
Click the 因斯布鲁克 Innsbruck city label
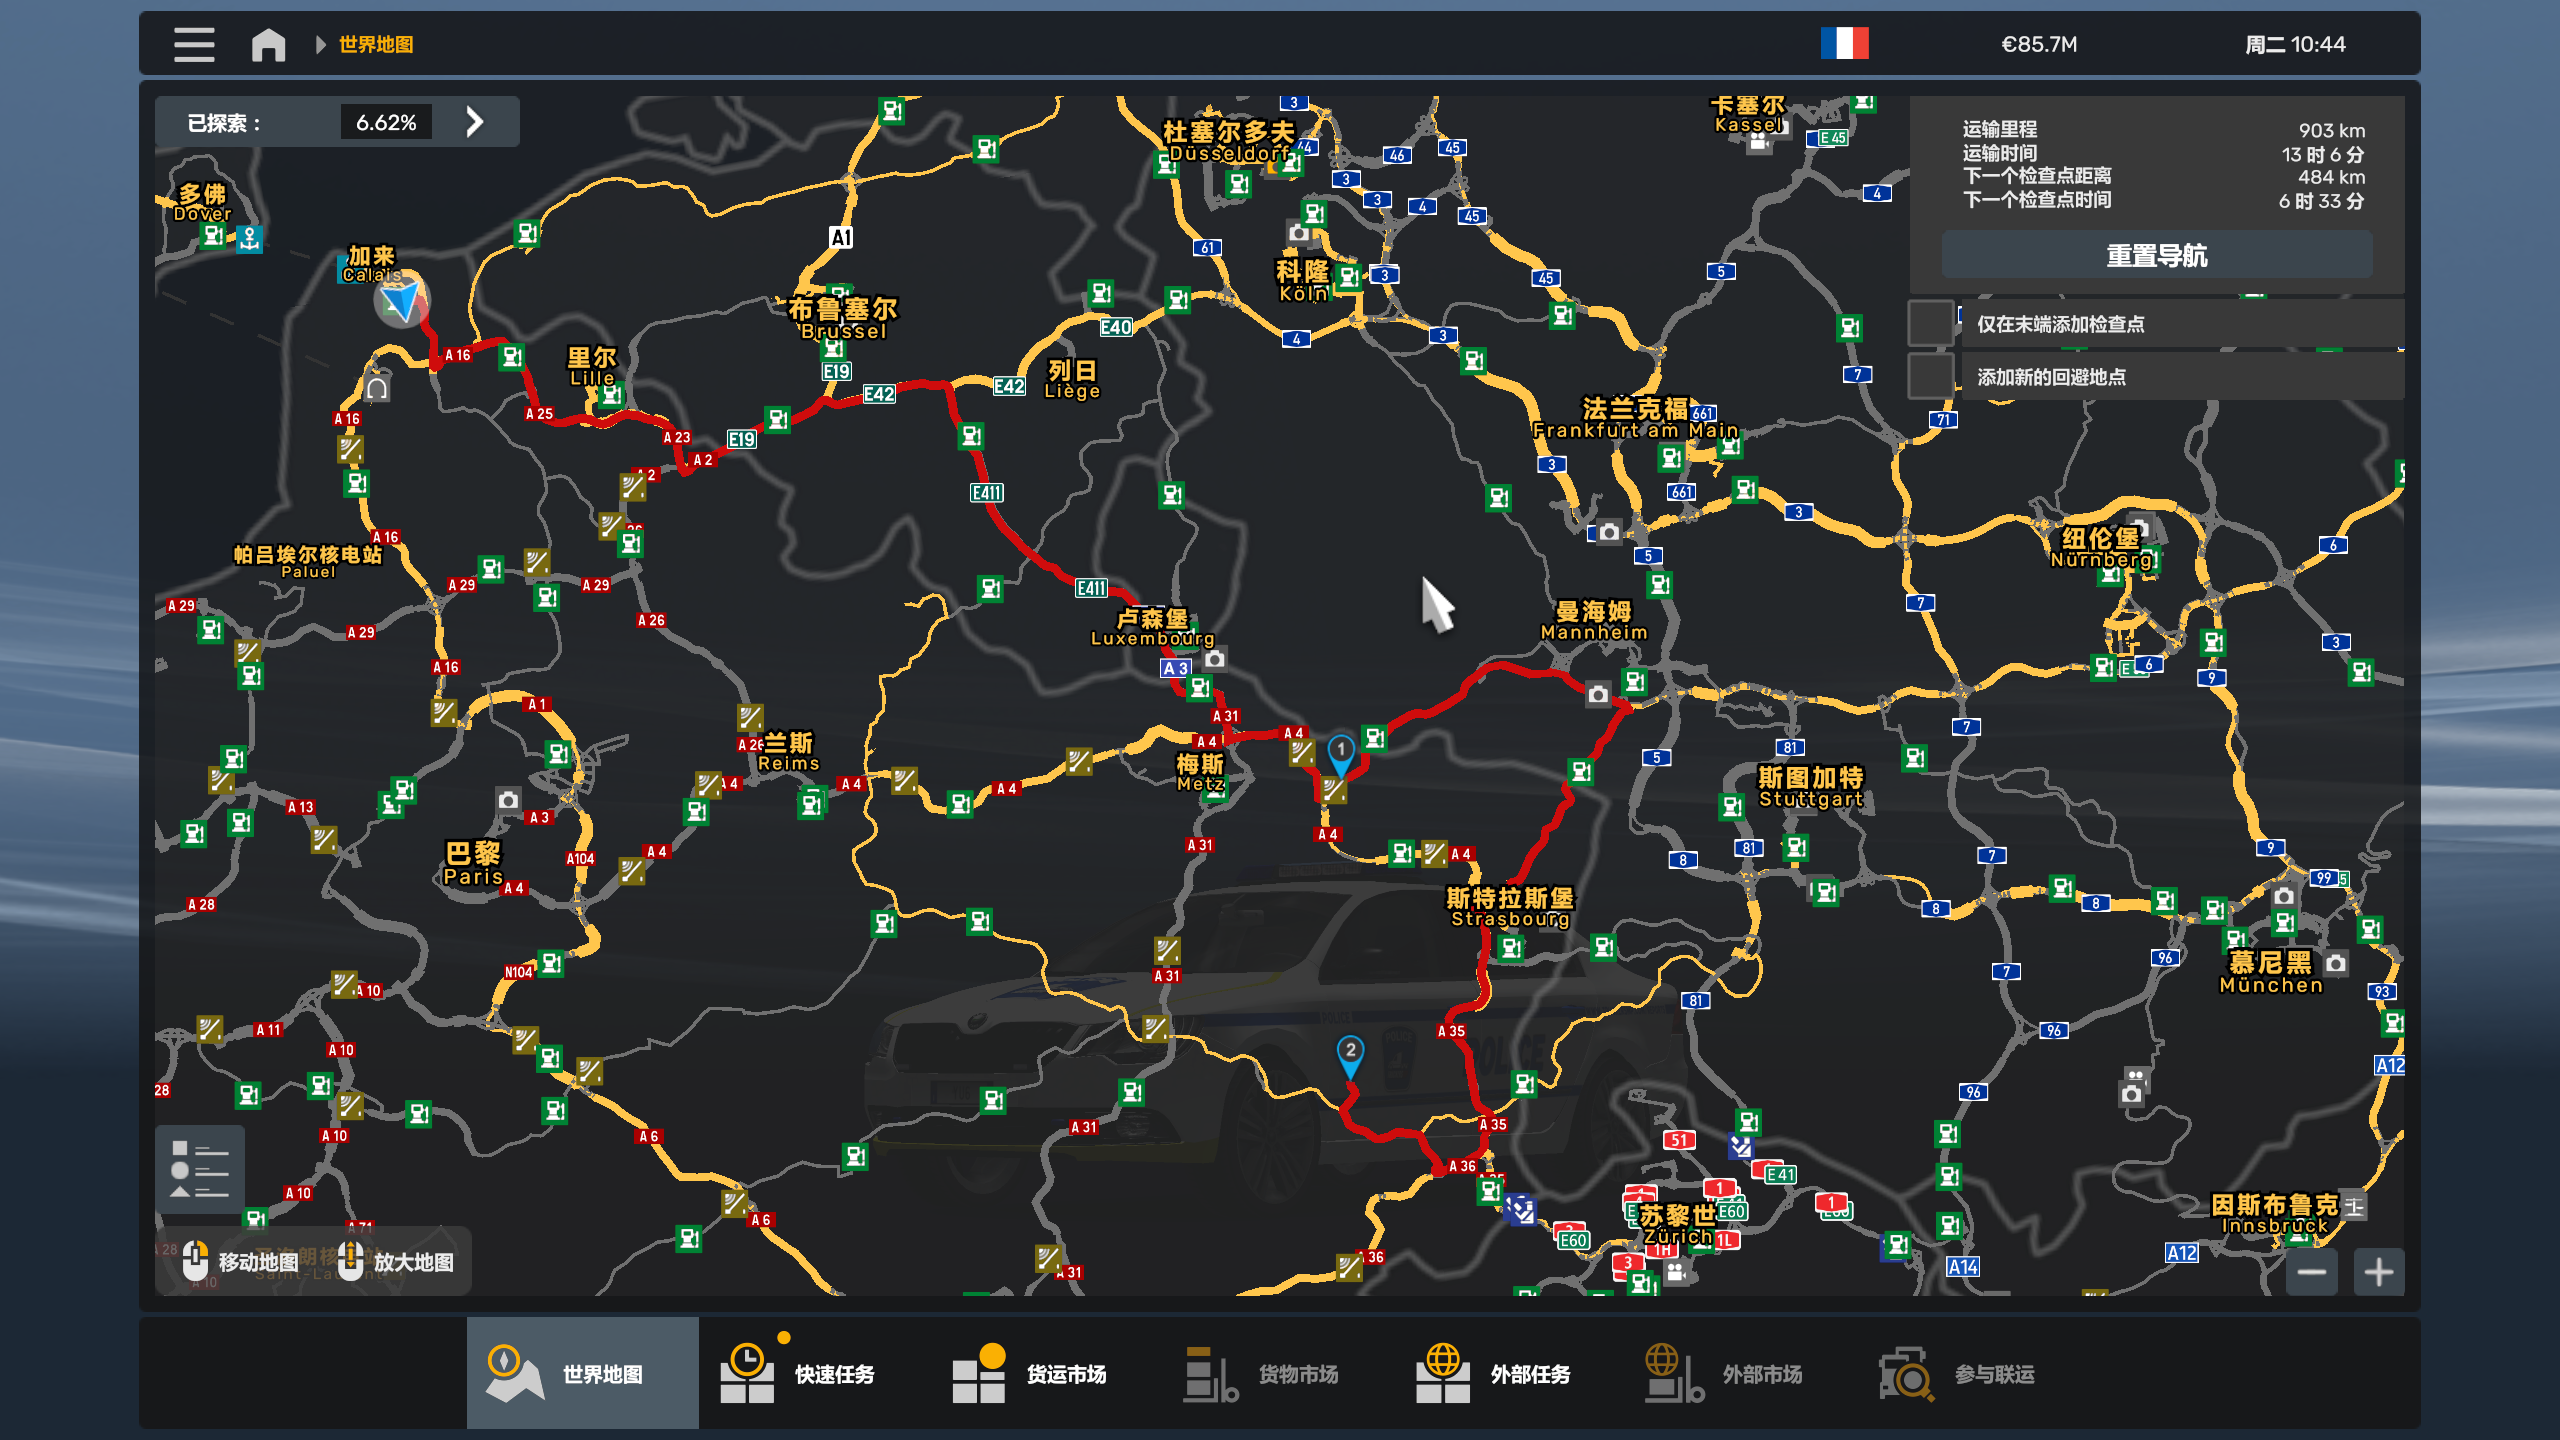(x=2274, y=1214)
